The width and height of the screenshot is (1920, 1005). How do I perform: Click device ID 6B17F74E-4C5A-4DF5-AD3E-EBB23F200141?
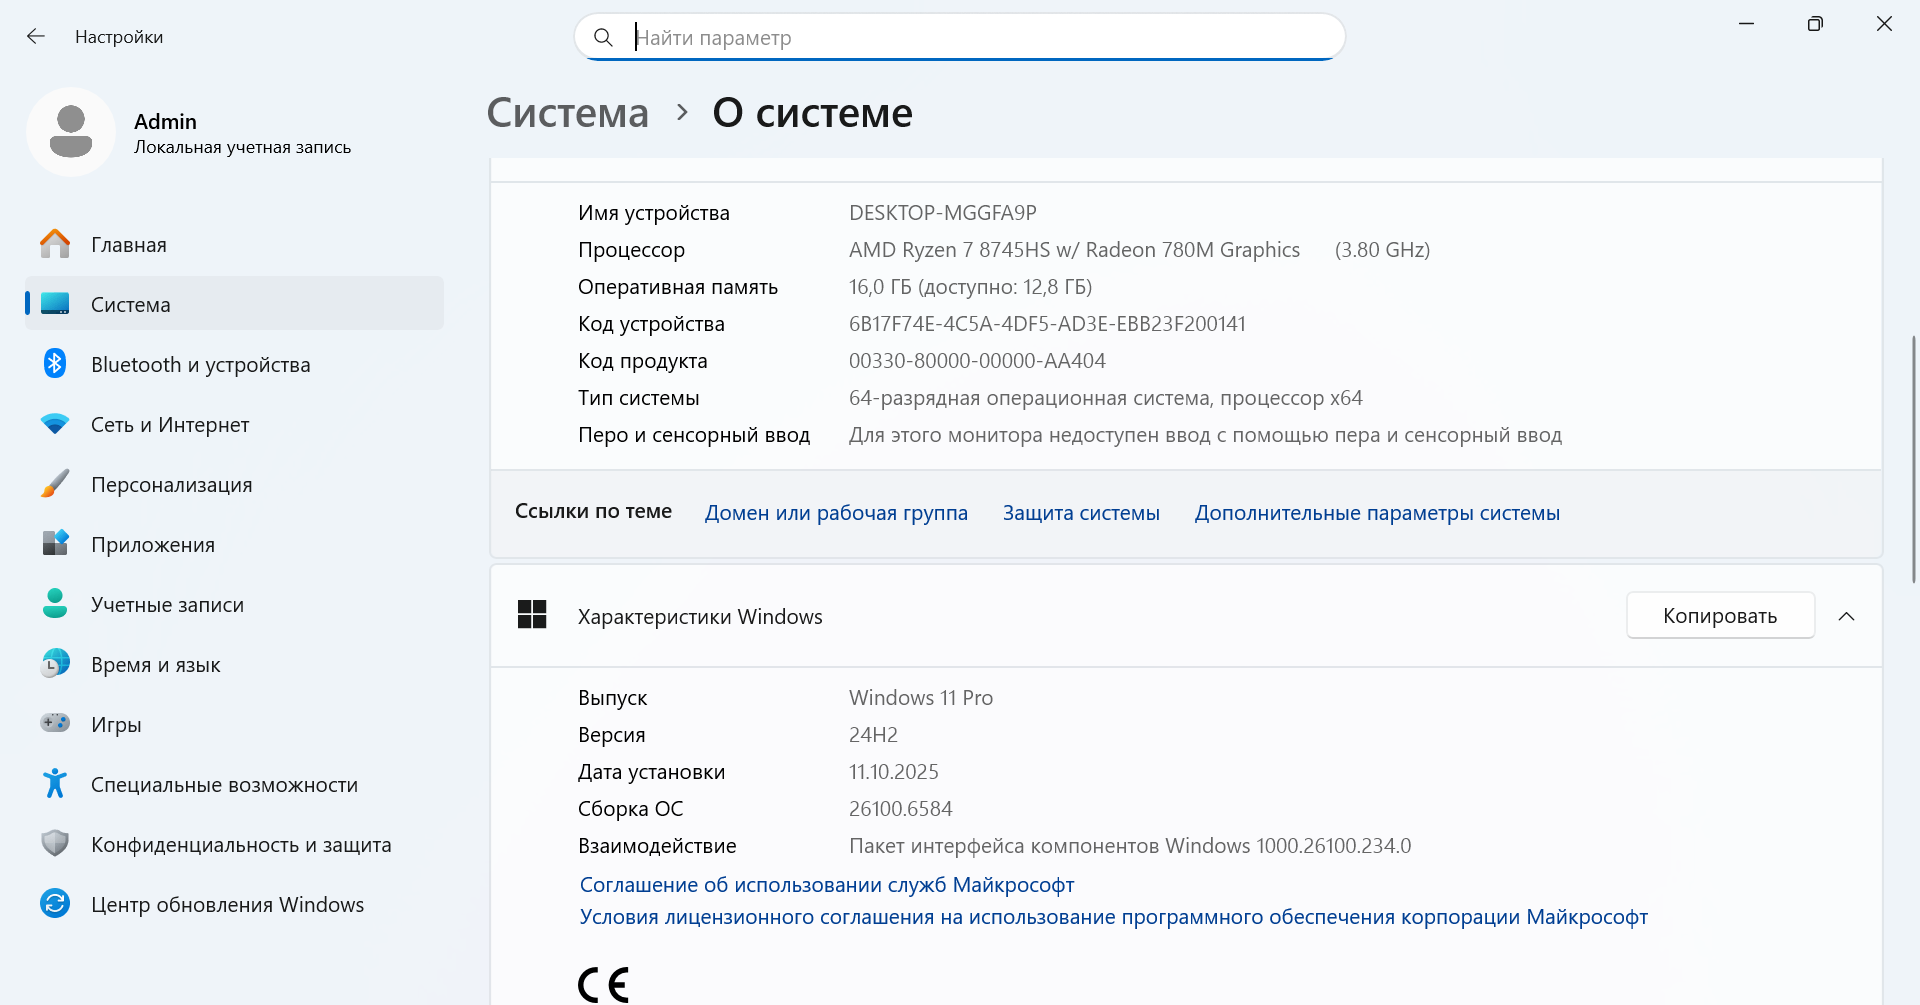click(x=1047, y=324)
